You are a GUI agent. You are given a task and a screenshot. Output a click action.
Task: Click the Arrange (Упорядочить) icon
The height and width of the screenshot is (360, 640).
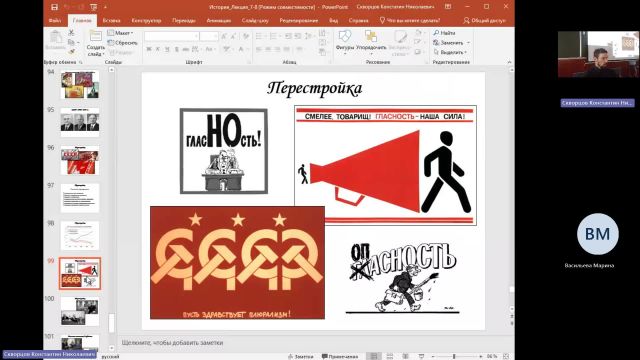[x=371, y=41]
